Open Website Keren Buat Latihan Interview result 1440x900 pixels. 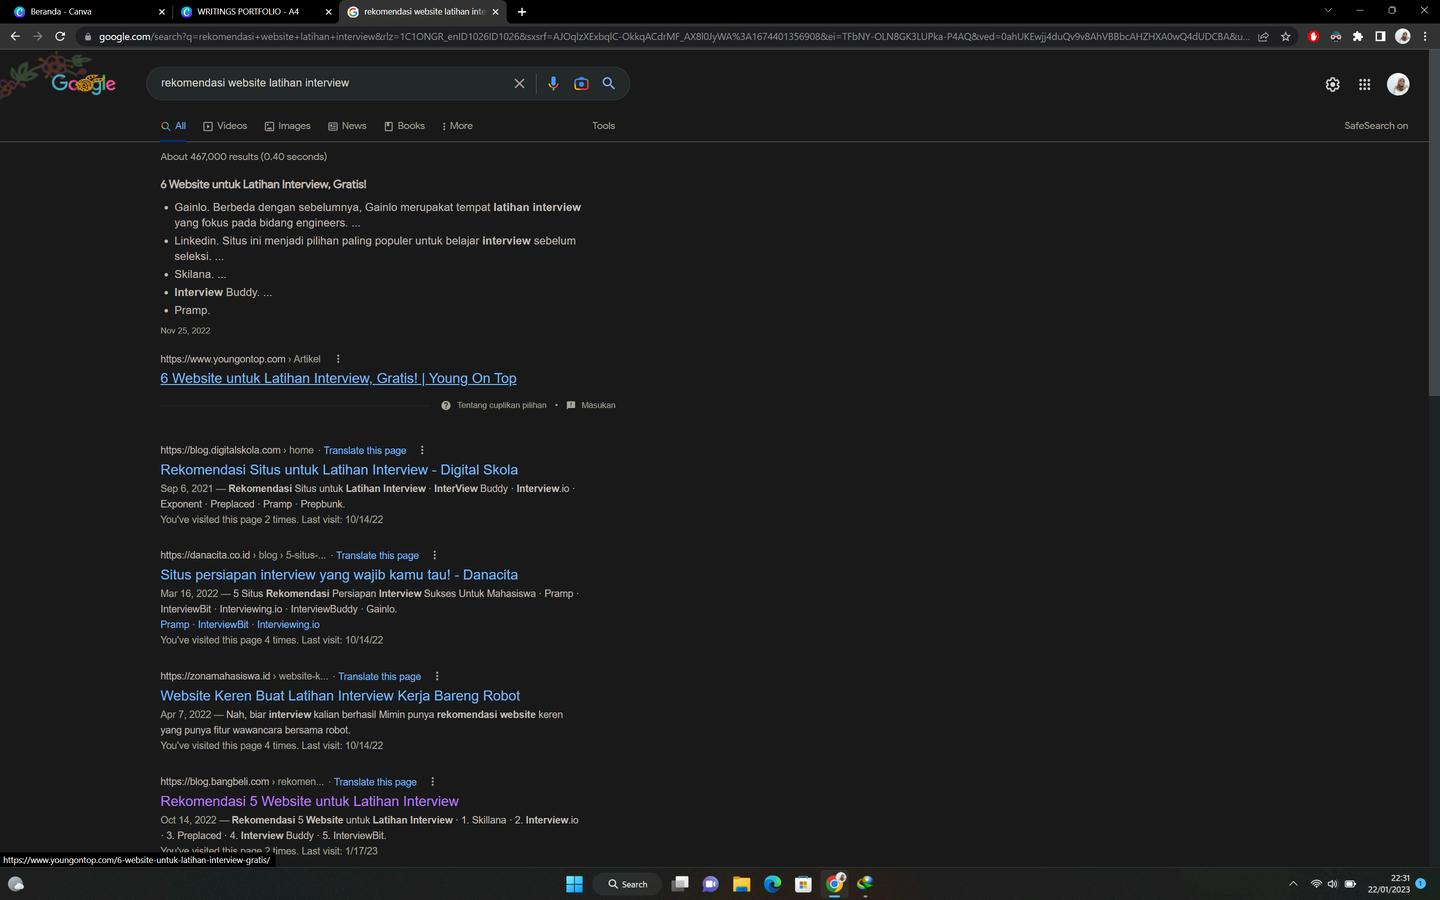click(340, 696)
